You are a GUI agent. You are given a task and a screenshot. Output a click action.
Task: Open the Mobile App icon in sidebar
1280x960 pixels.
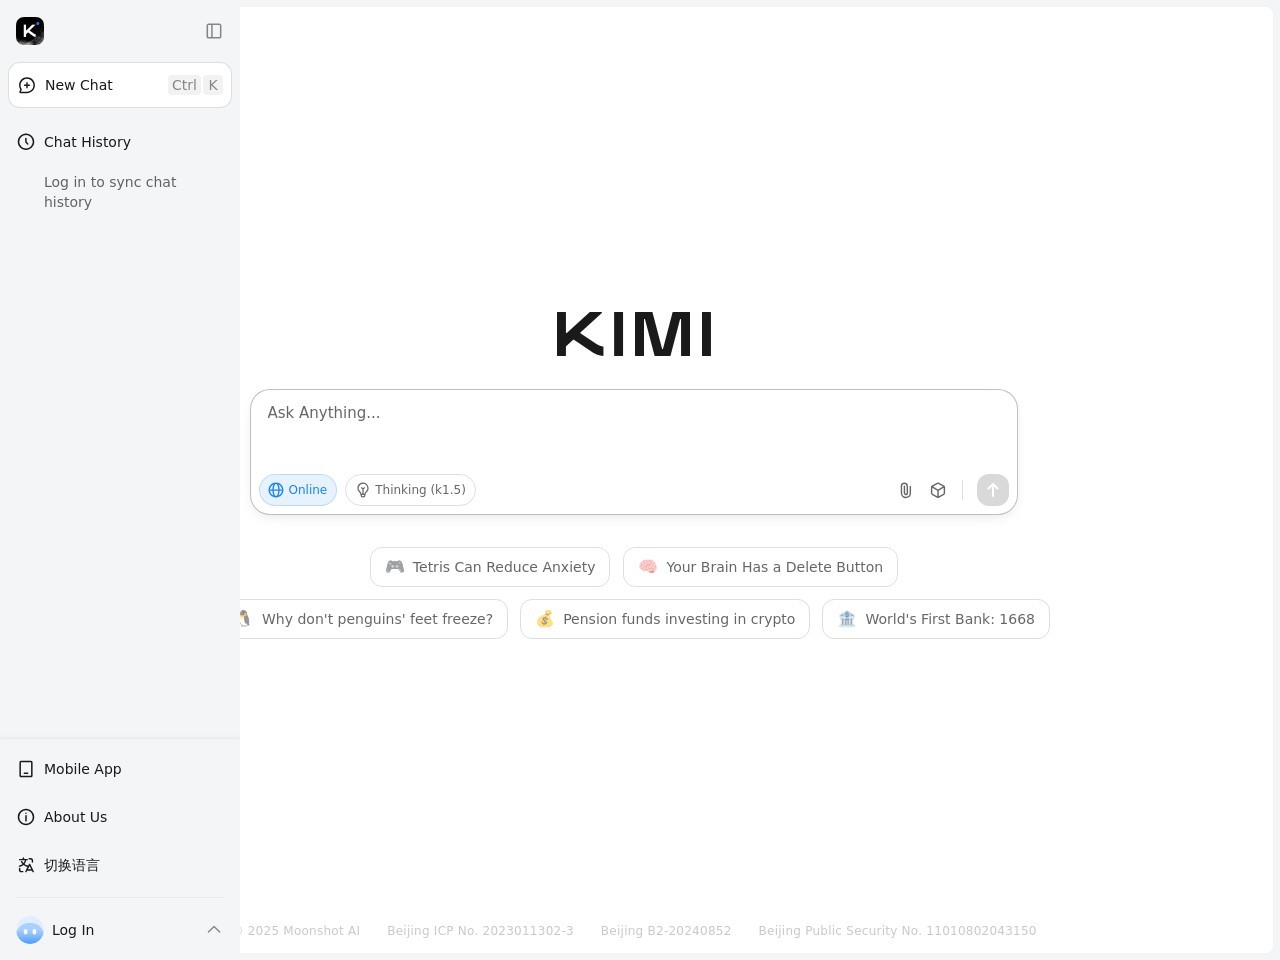[x=26, y=769]
